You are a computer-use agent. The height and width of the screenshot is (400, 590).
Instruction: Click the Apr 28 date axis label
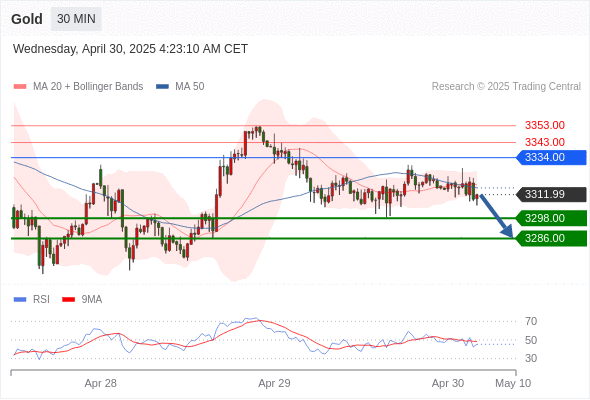tap(100, 383)
